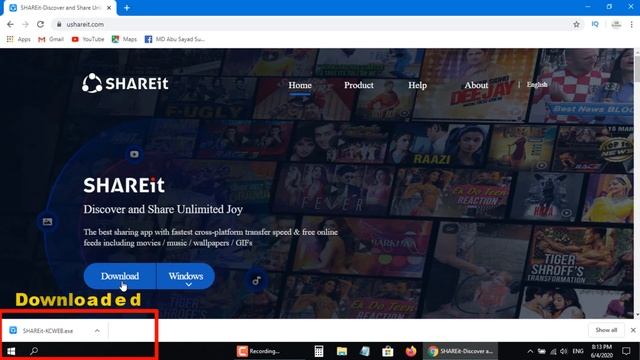Open the MD Abu Sayad Facebook bookmark
This screenshot has height=360, width=640.
click(175, 39)
